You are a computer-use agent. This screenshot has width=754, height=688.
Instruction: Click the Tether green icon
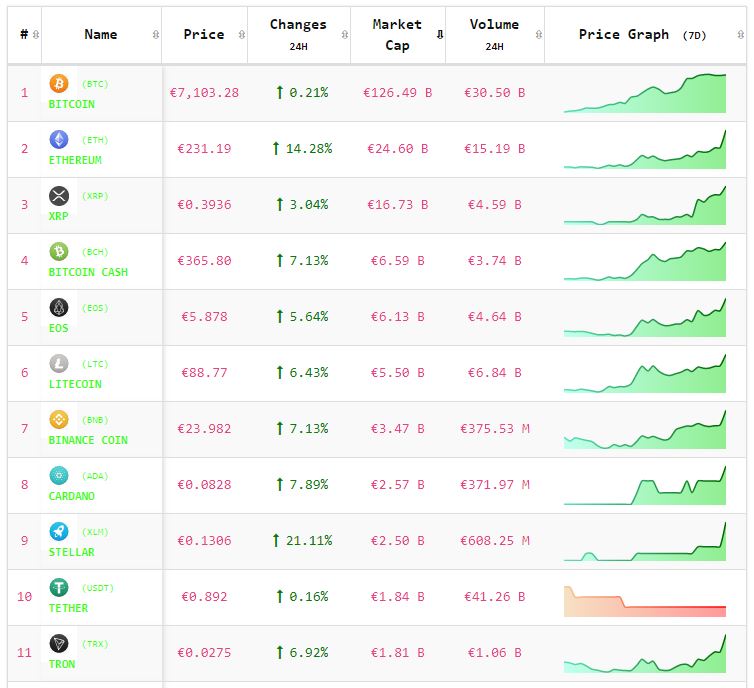click(59, 588)
